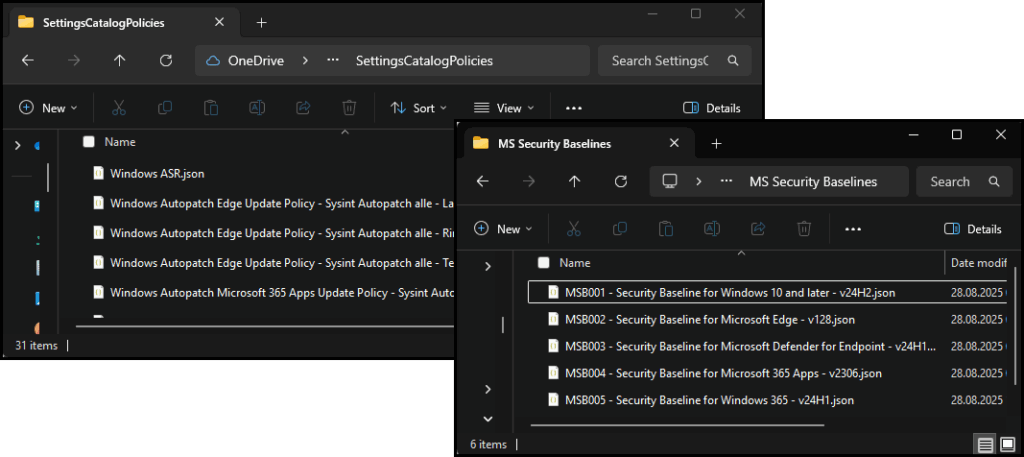Screen dimensions: 1024x457
Task: Toggle Details pane in MS Security Baselines window
Action: (972, 228)
